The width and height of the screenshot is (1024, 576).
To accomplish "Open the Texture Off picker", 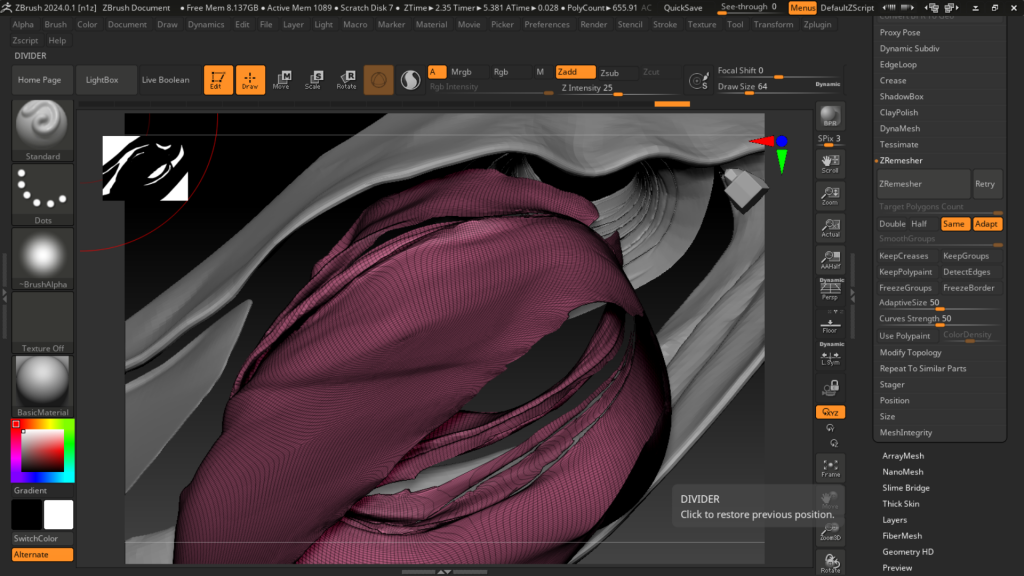I will [42, 323].
